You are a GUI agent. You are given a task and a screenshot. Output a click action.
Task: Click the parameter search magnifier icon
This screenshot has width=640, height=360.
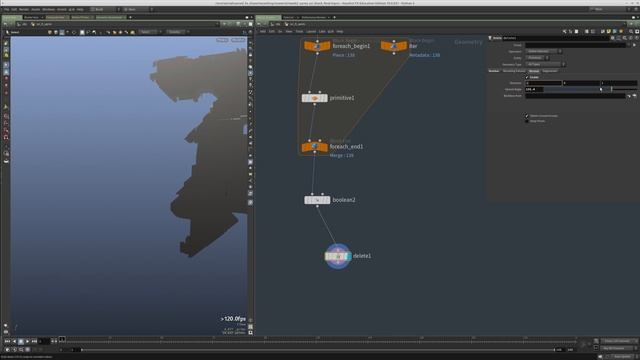tap(624, 38)
